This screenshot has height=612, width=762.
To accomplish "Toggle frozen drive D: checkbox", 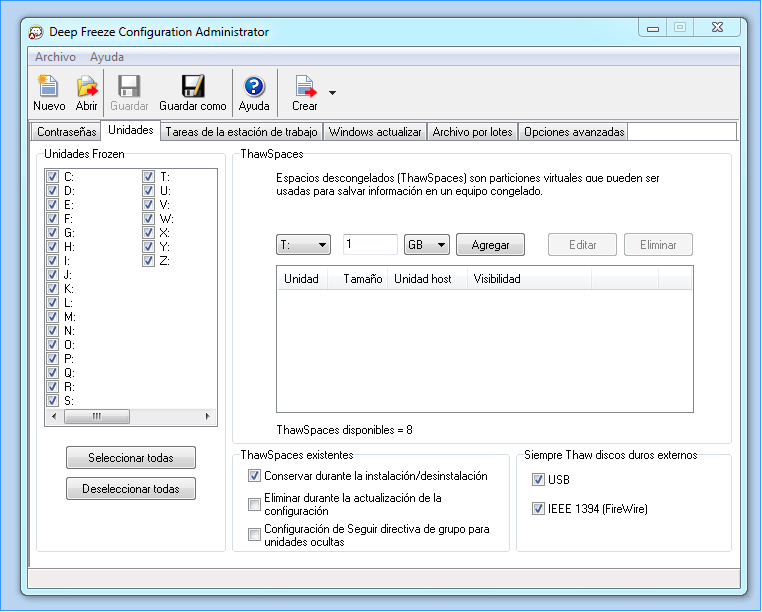I will (52, 191).
